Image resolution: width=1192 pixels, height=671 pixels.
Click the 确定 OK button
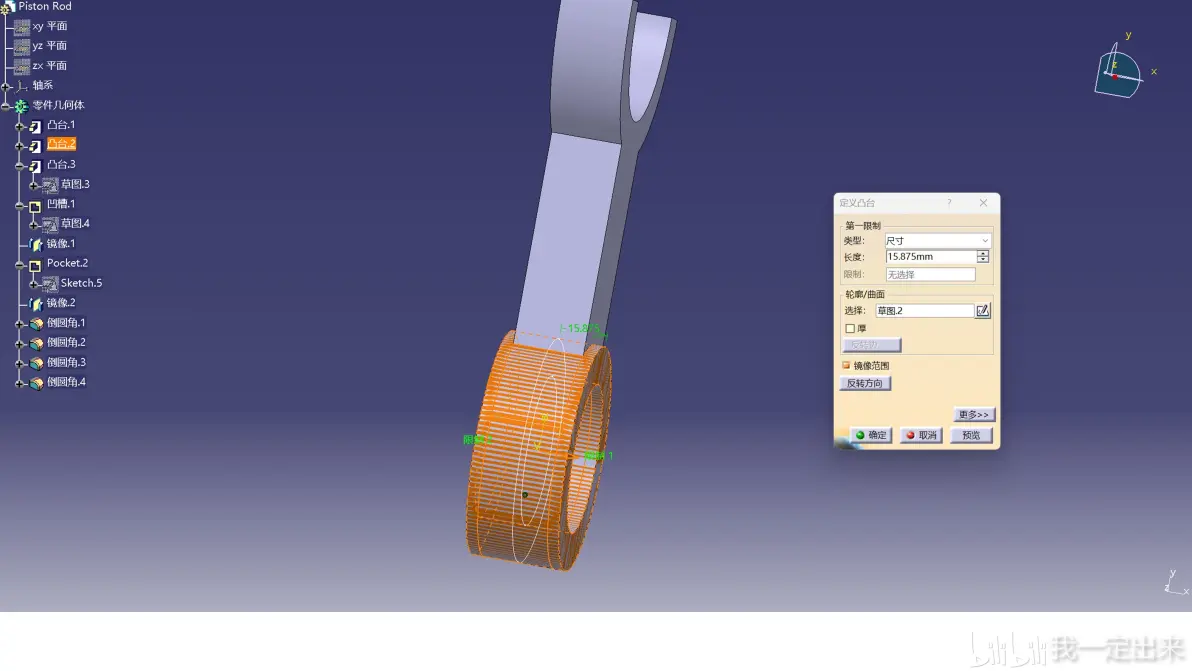pyautogui.click(x=870, y=435)
